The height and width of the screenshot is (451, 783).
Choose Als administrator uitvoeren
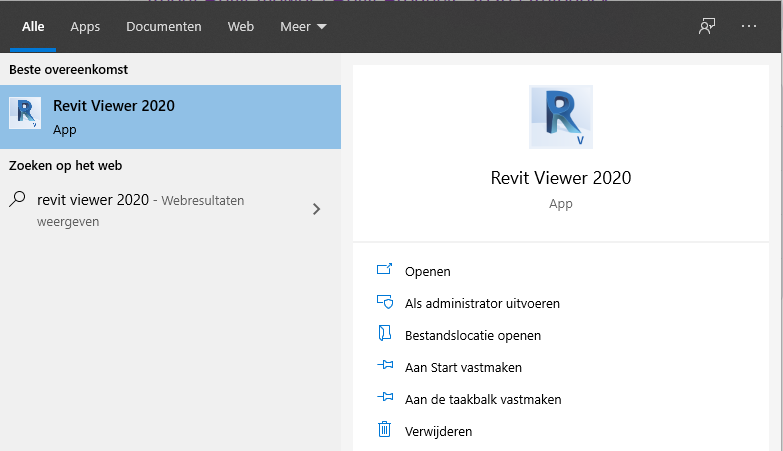pos(482,303)
